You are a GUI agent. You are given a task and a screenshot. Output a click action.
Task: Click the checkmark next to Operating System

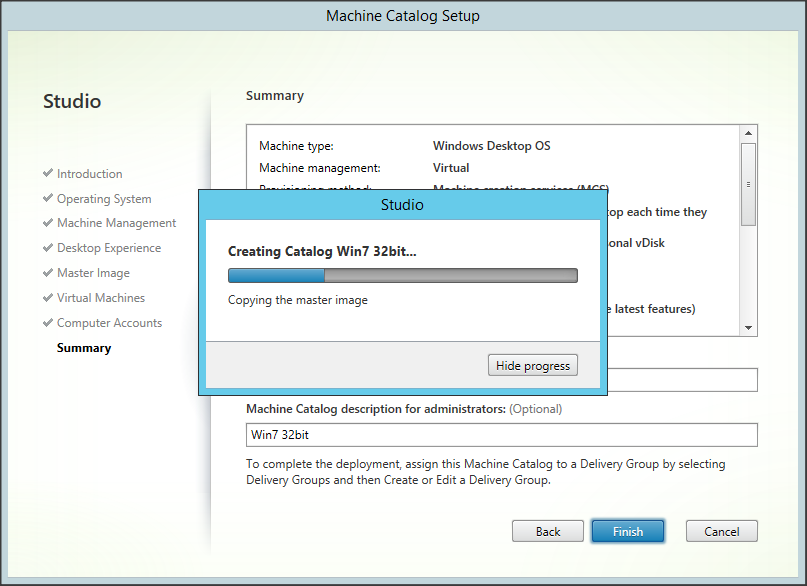tap(48, 198)
